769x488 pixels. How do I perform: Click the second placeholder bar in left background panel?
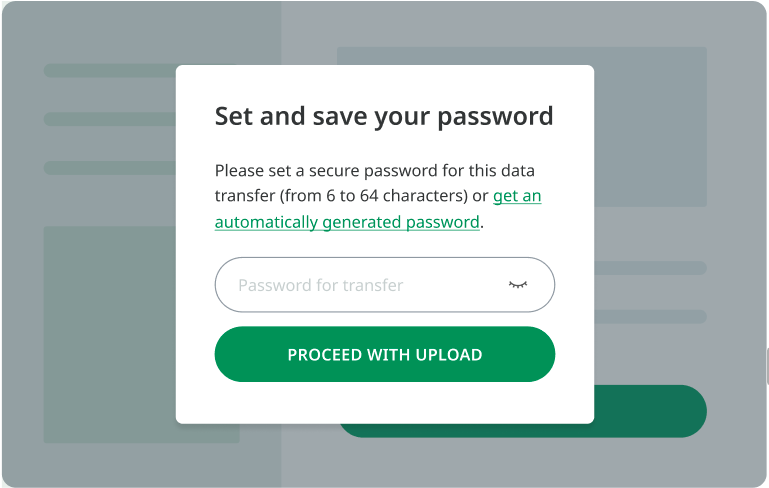click(110, 119)
